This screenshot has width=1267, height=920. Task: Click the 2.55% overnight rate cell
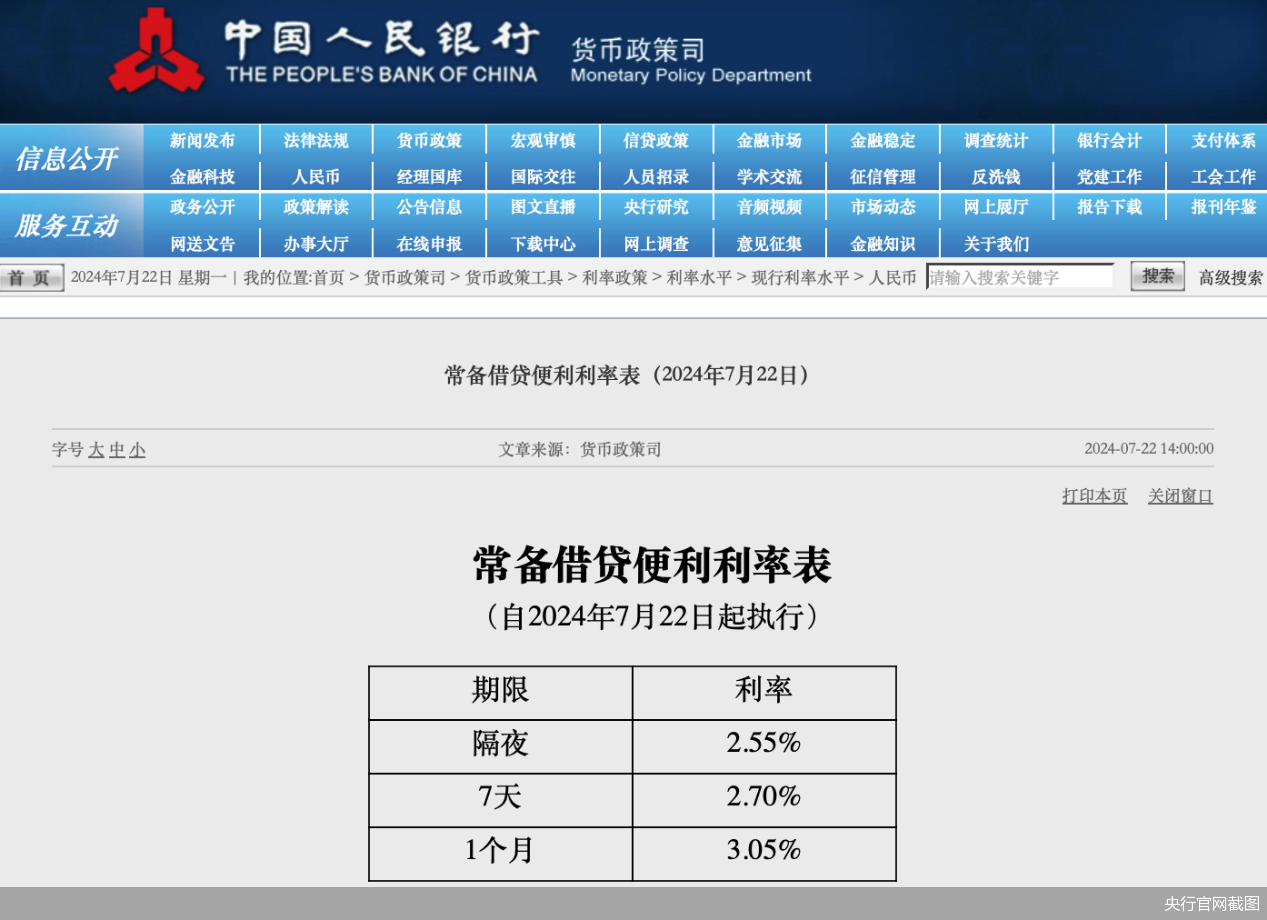coord(764,746)
